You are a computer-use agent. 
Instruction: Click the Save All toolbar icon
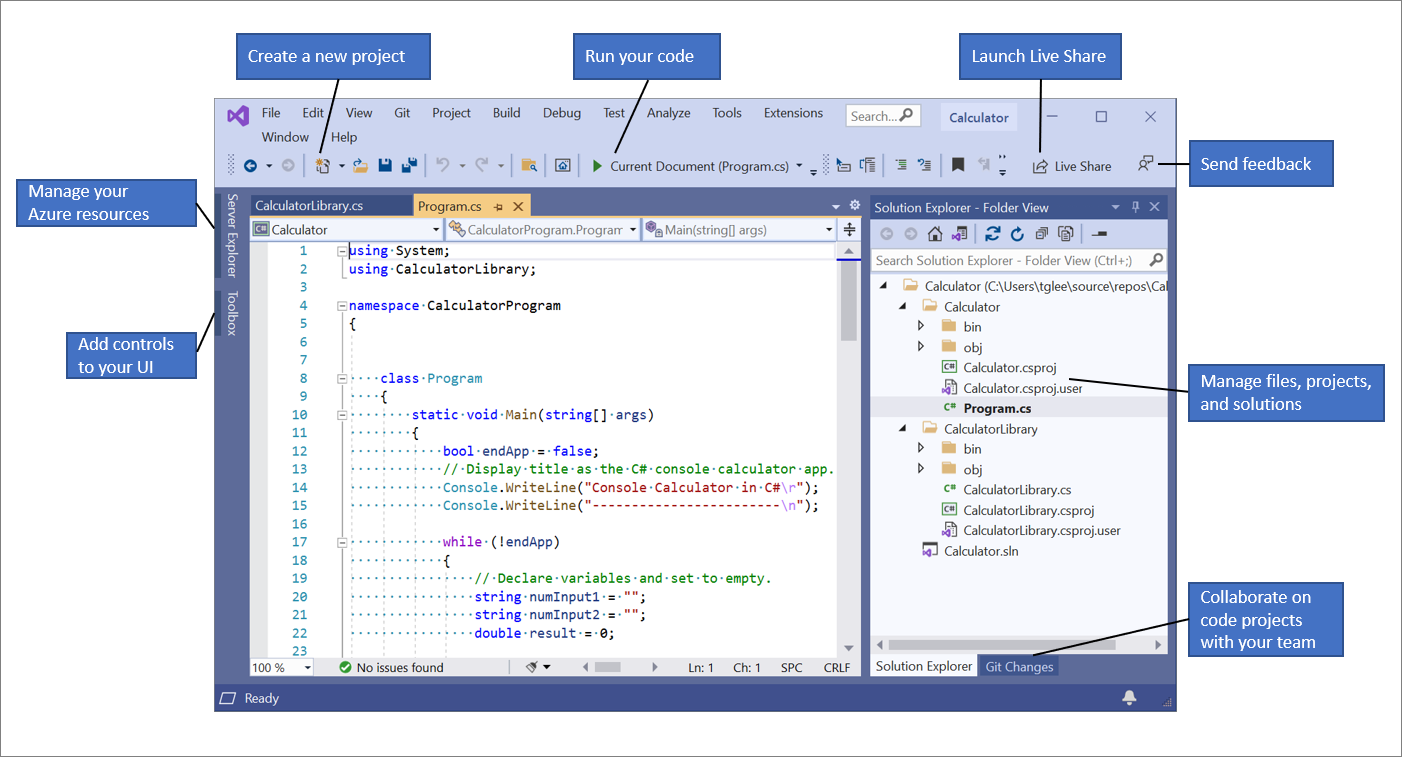[x=409, y=165]
